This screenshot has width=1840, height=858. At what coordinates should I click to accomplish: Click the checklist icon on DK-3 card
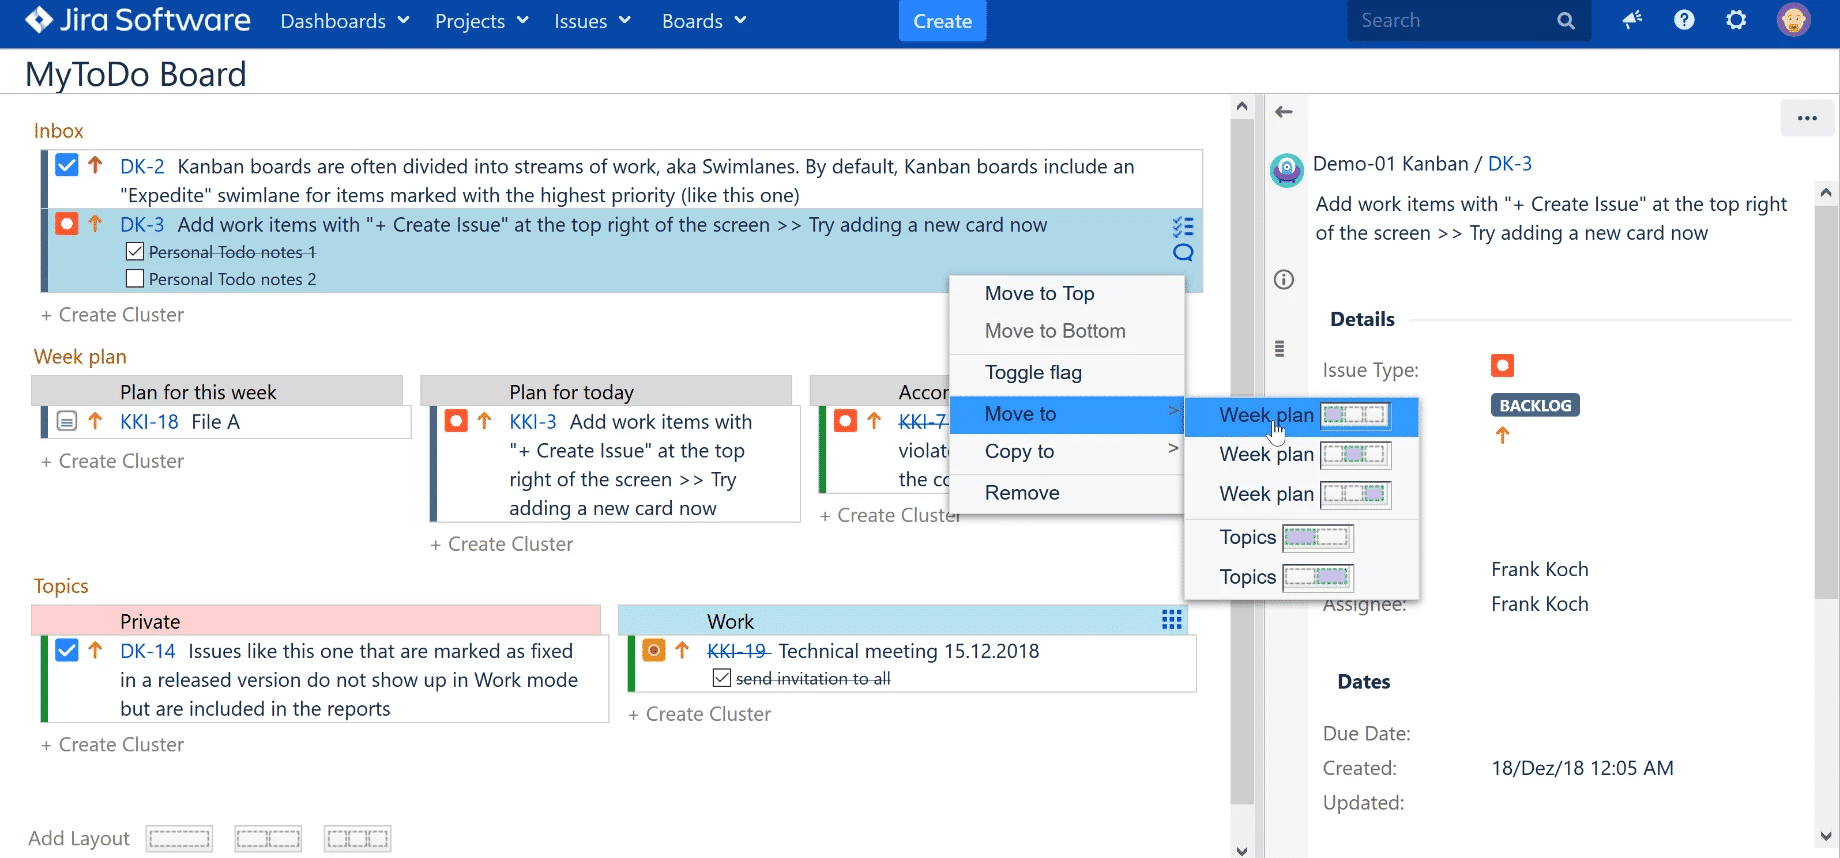[1183, 227]
